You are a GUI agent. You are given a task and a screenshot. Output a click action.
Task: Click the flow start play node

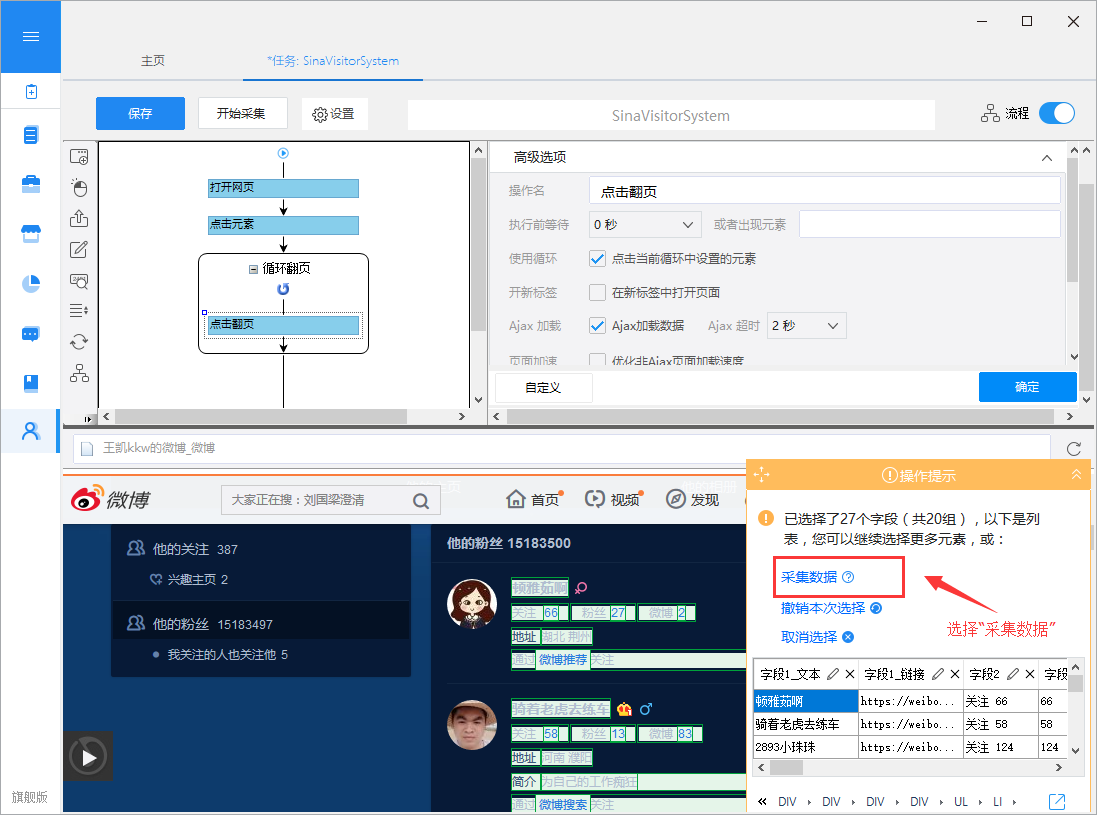coord(283,153)
